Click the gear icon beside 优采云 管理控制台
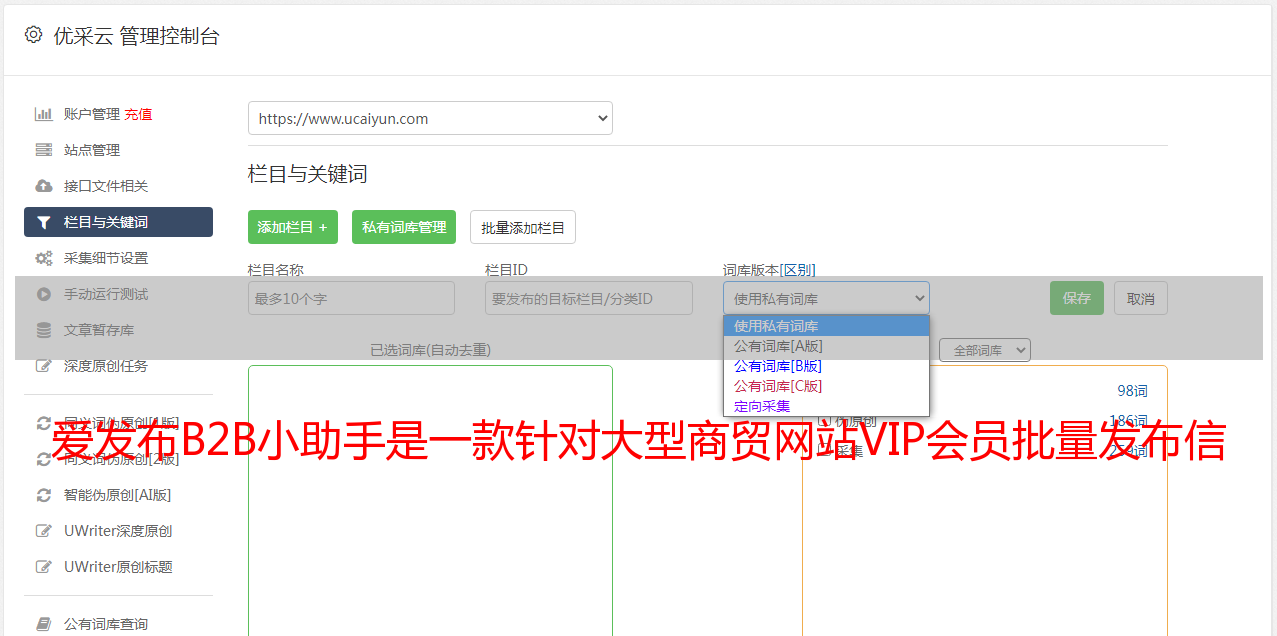The width and height of the screenshot is (1277, 636). 33,35
